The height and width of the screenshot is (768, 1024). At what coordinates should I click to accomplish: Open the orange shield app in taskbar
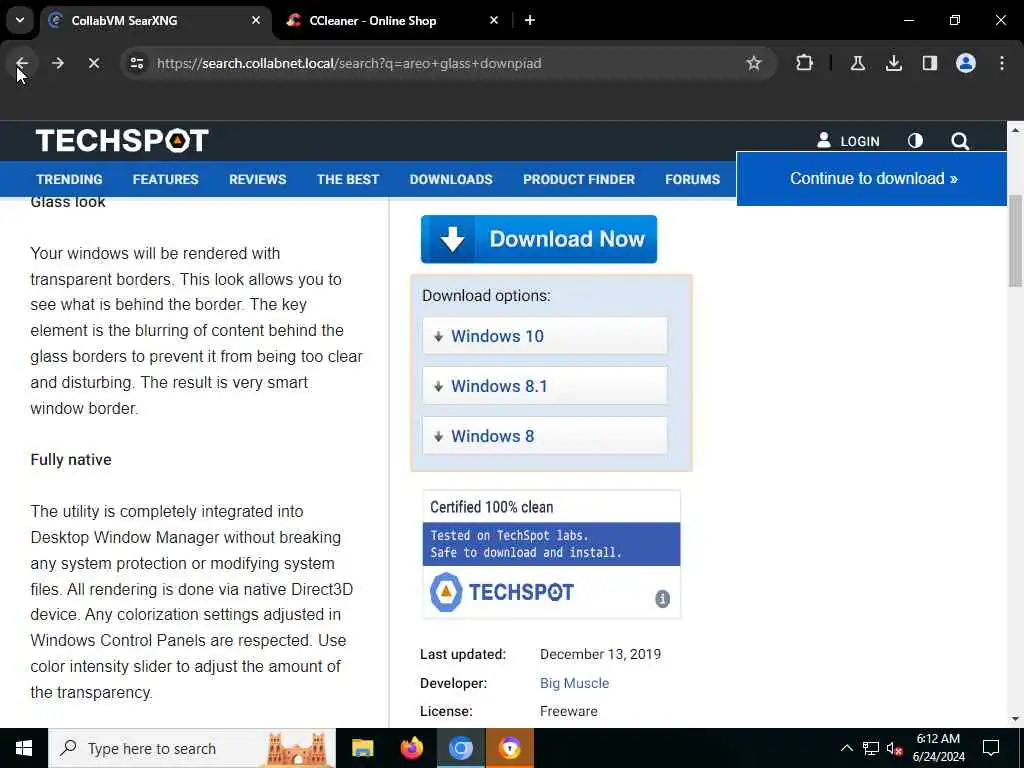[509, 748]
